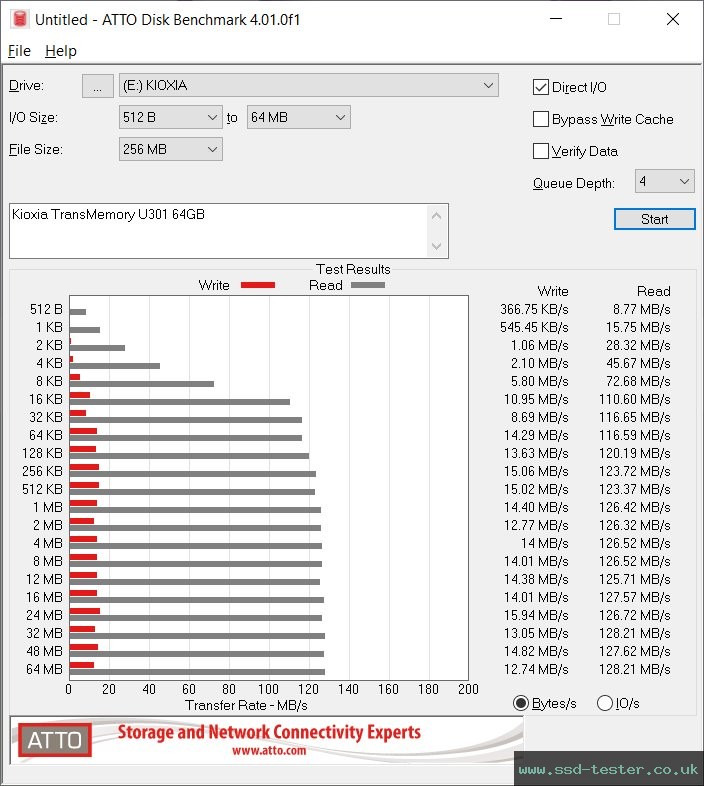This screenshot has width=704, height=786.
Task: Expand the (E:) KIOXIA drive dropdown
Action: 308,86
